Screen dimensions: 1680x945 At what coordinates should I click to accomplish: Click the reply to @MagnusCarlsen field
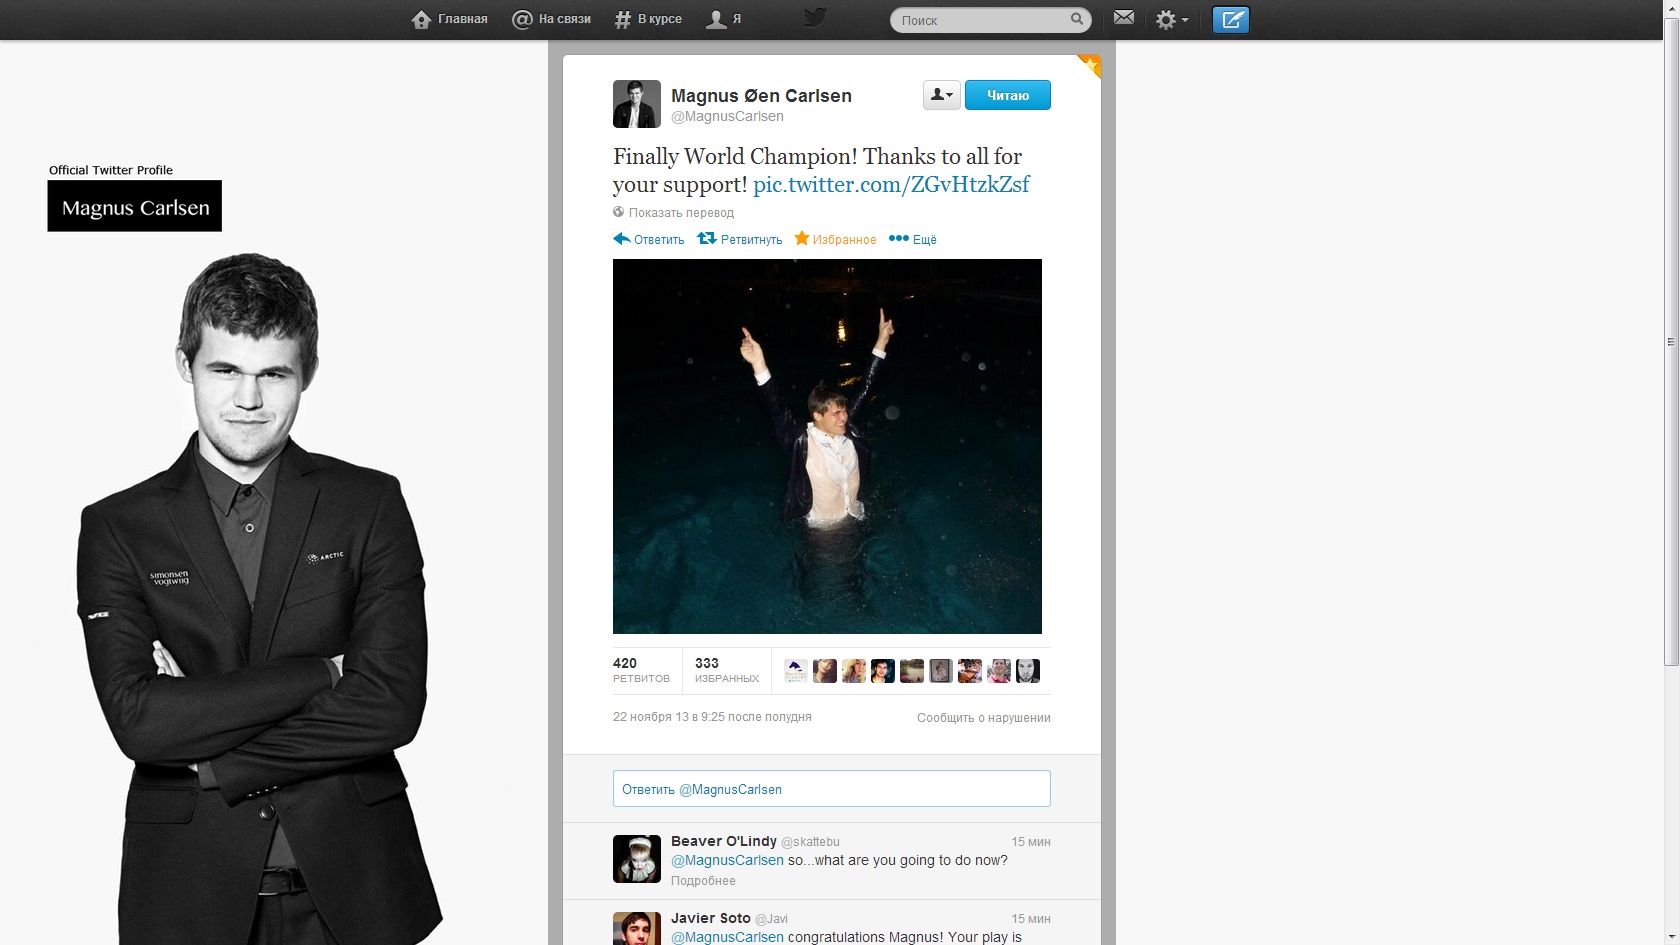(x=831, y=789)
